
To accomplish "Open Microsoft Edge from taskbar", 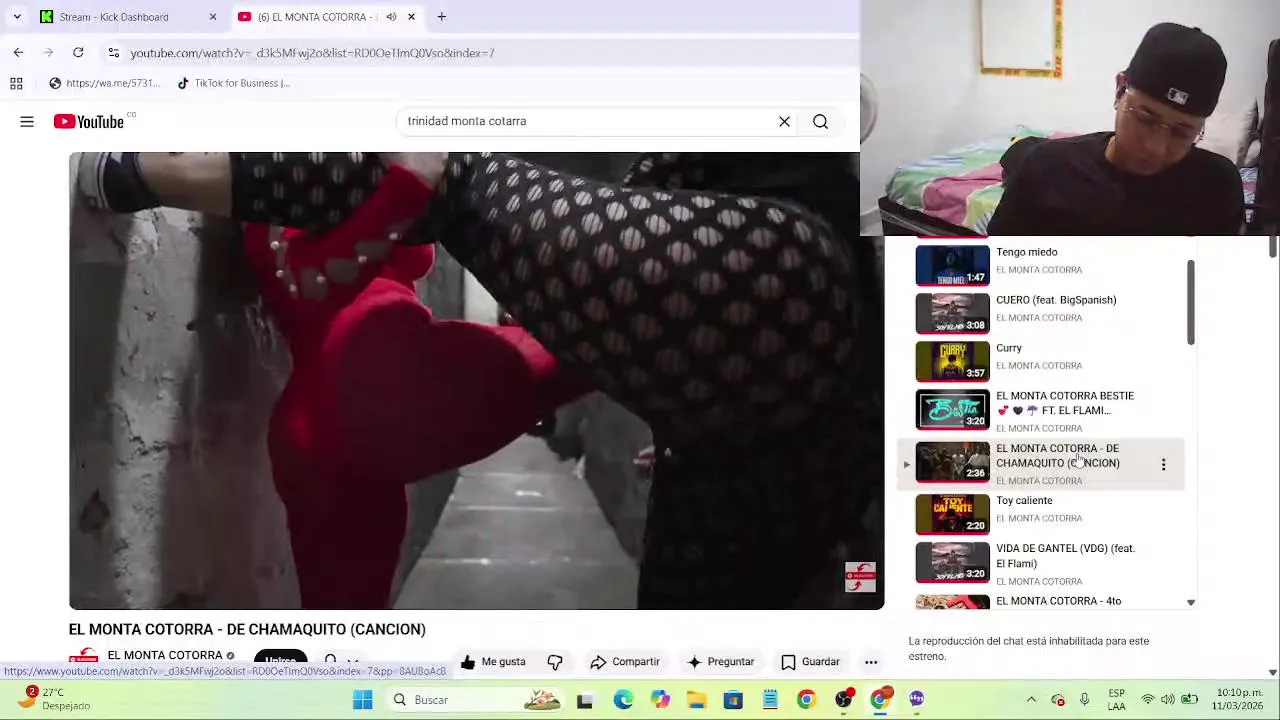I will click(x=623, y=700).
